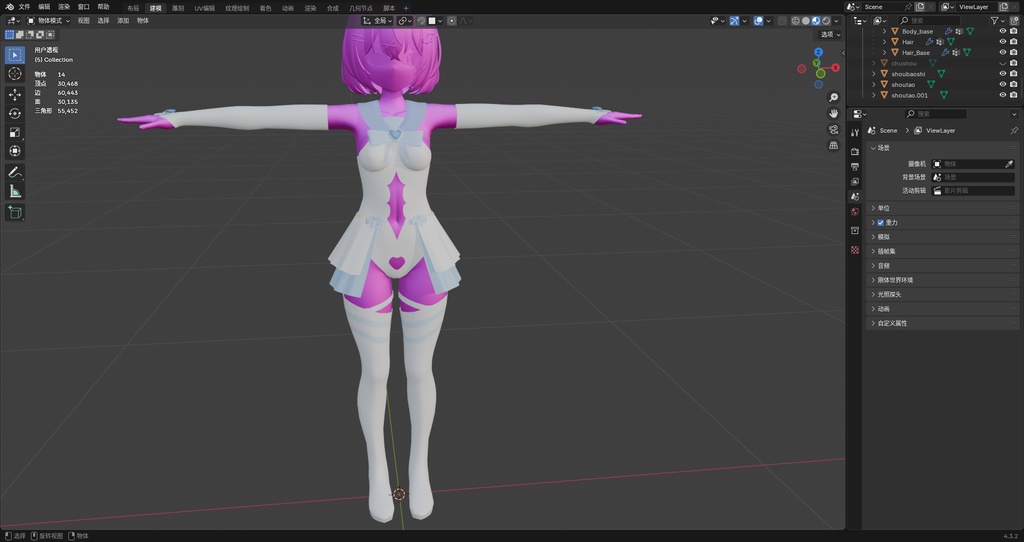The width and height of the screenshot is (1024, 542).
Task: Click the 背景场景 scene field
Action: [x=973, y=177]
